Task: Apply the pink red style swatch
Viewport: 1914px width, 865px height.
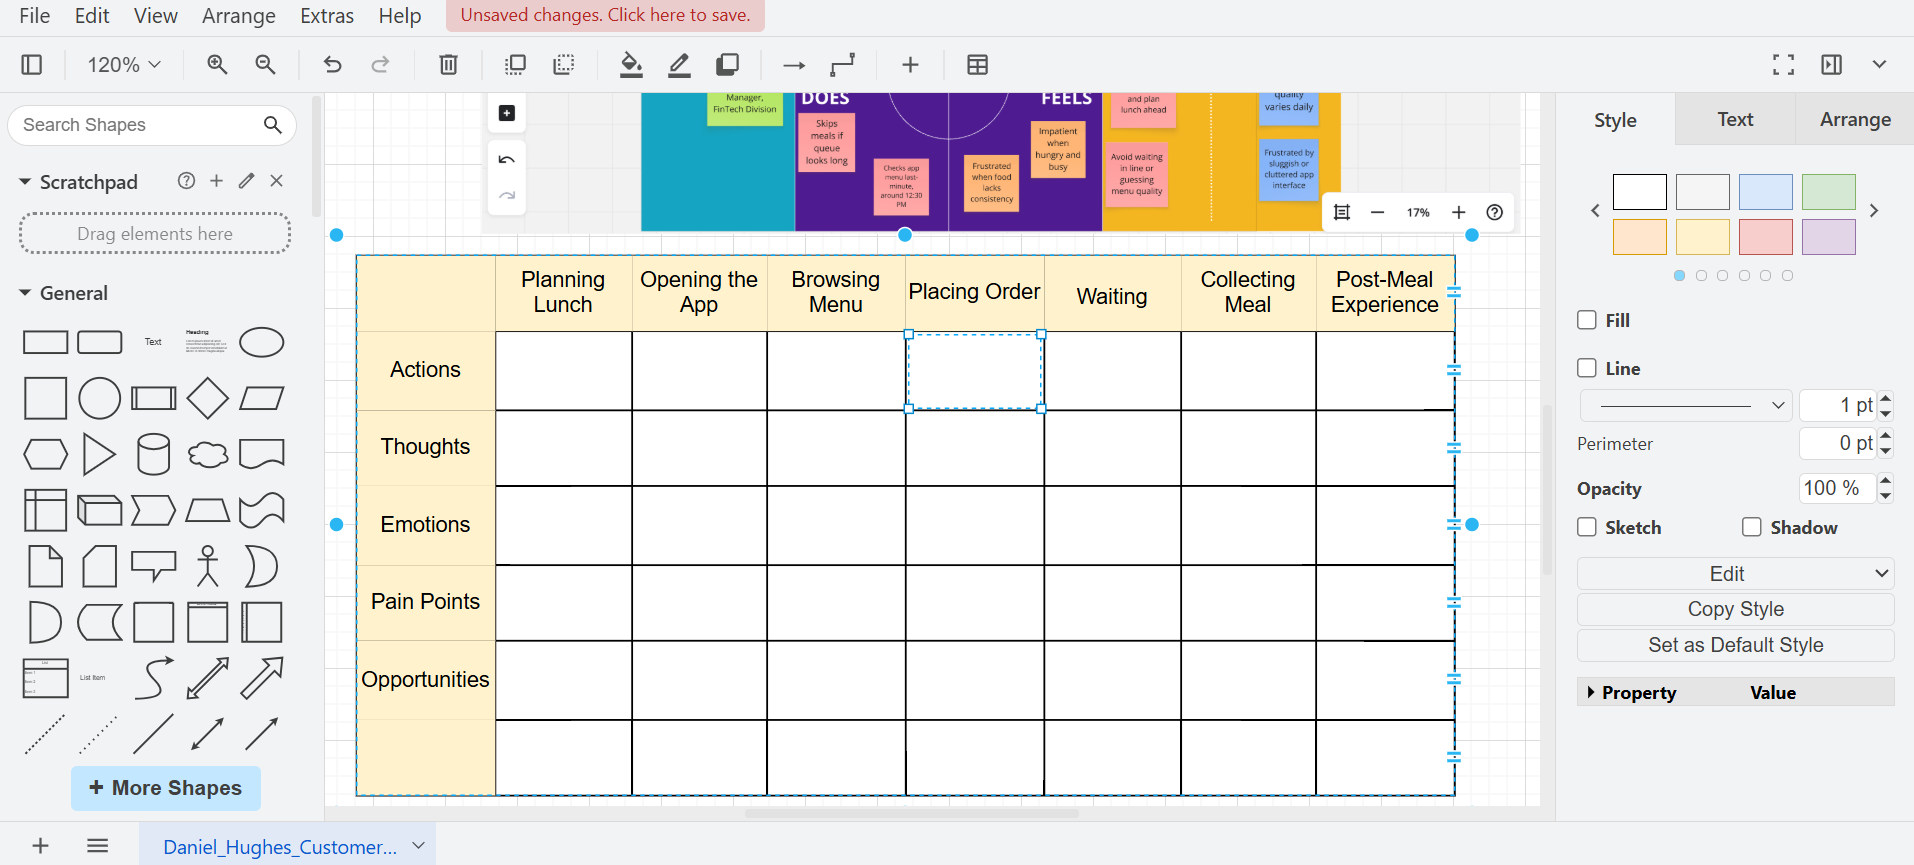Action: (x=1765, y=237)
